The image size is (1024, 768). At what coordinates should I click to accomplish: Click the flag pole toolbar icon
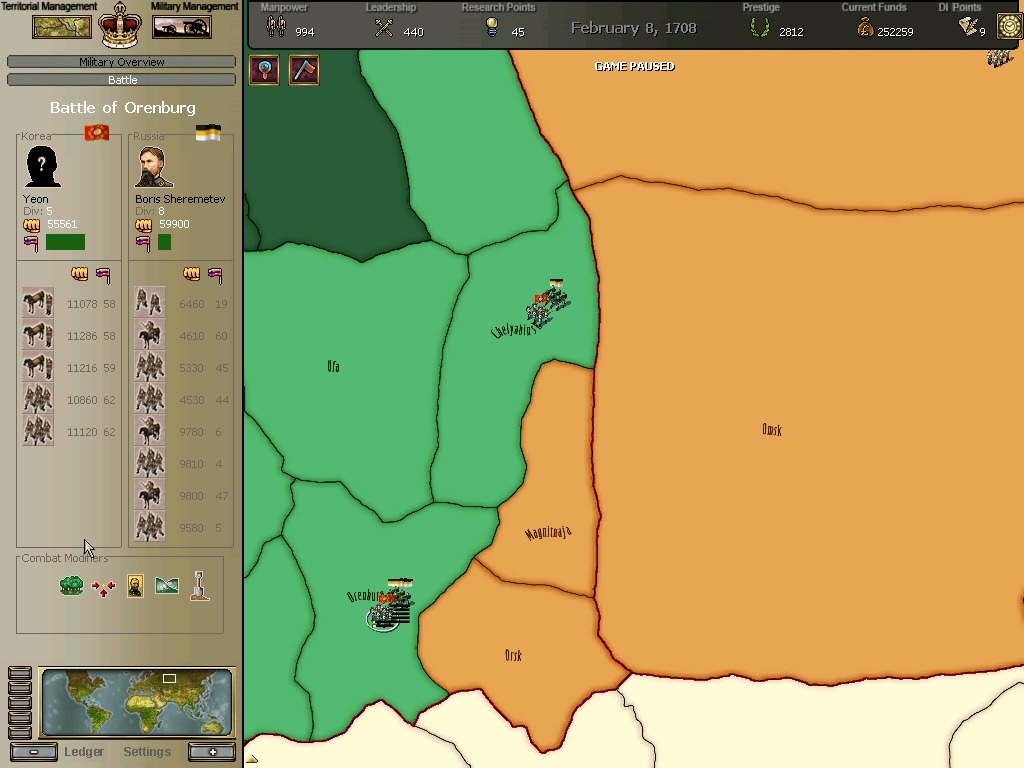(304, 69)
